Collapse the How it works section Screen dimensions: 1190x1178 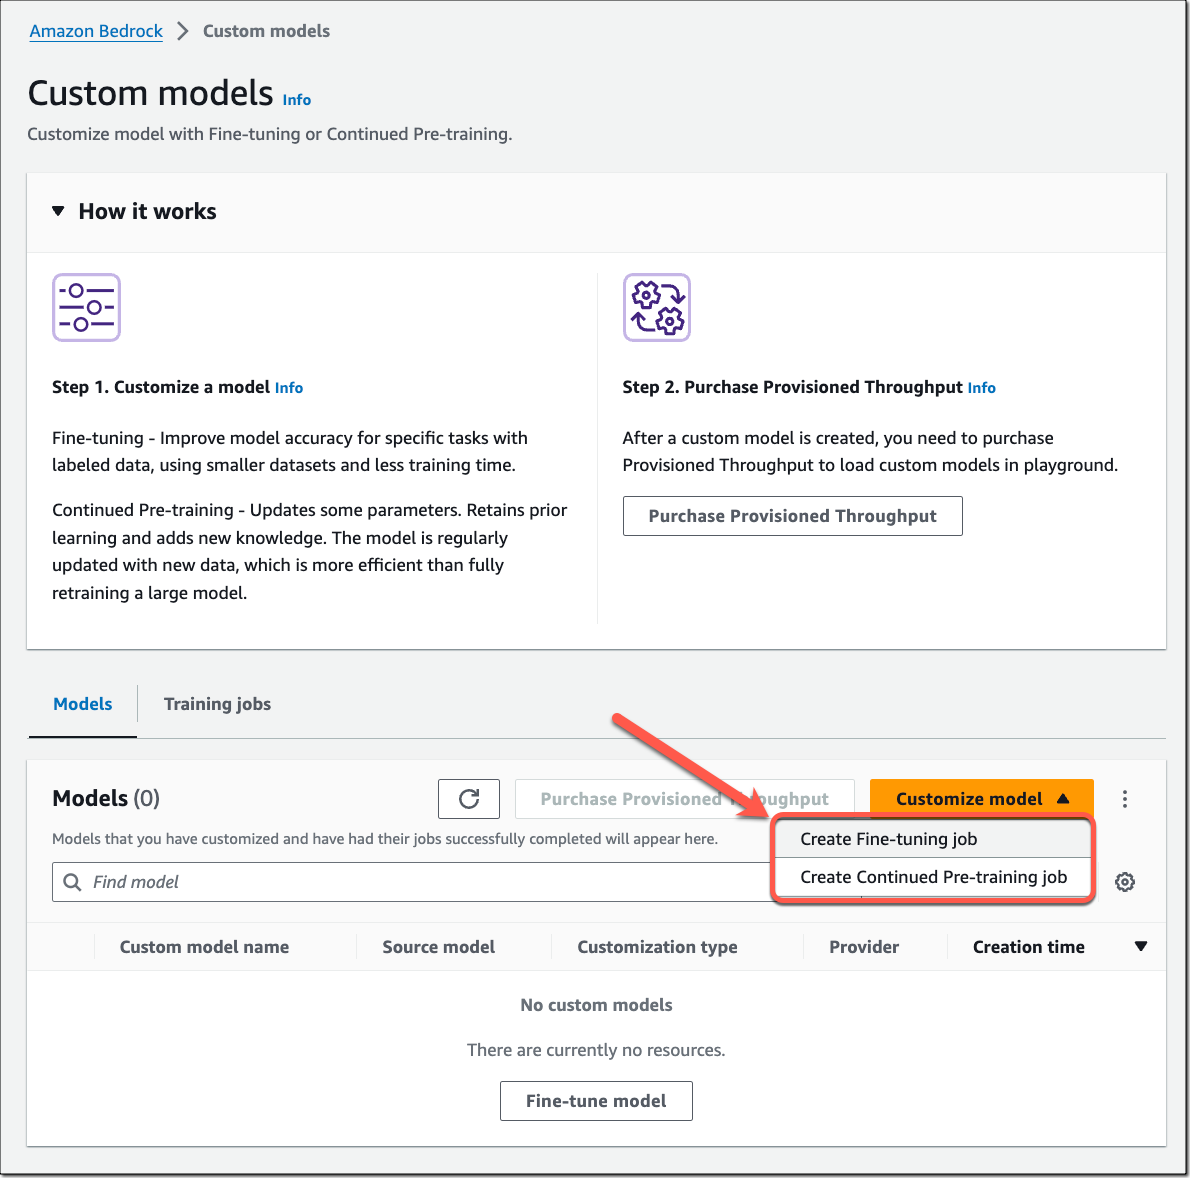pyautogui.click(x=59, y=211)
